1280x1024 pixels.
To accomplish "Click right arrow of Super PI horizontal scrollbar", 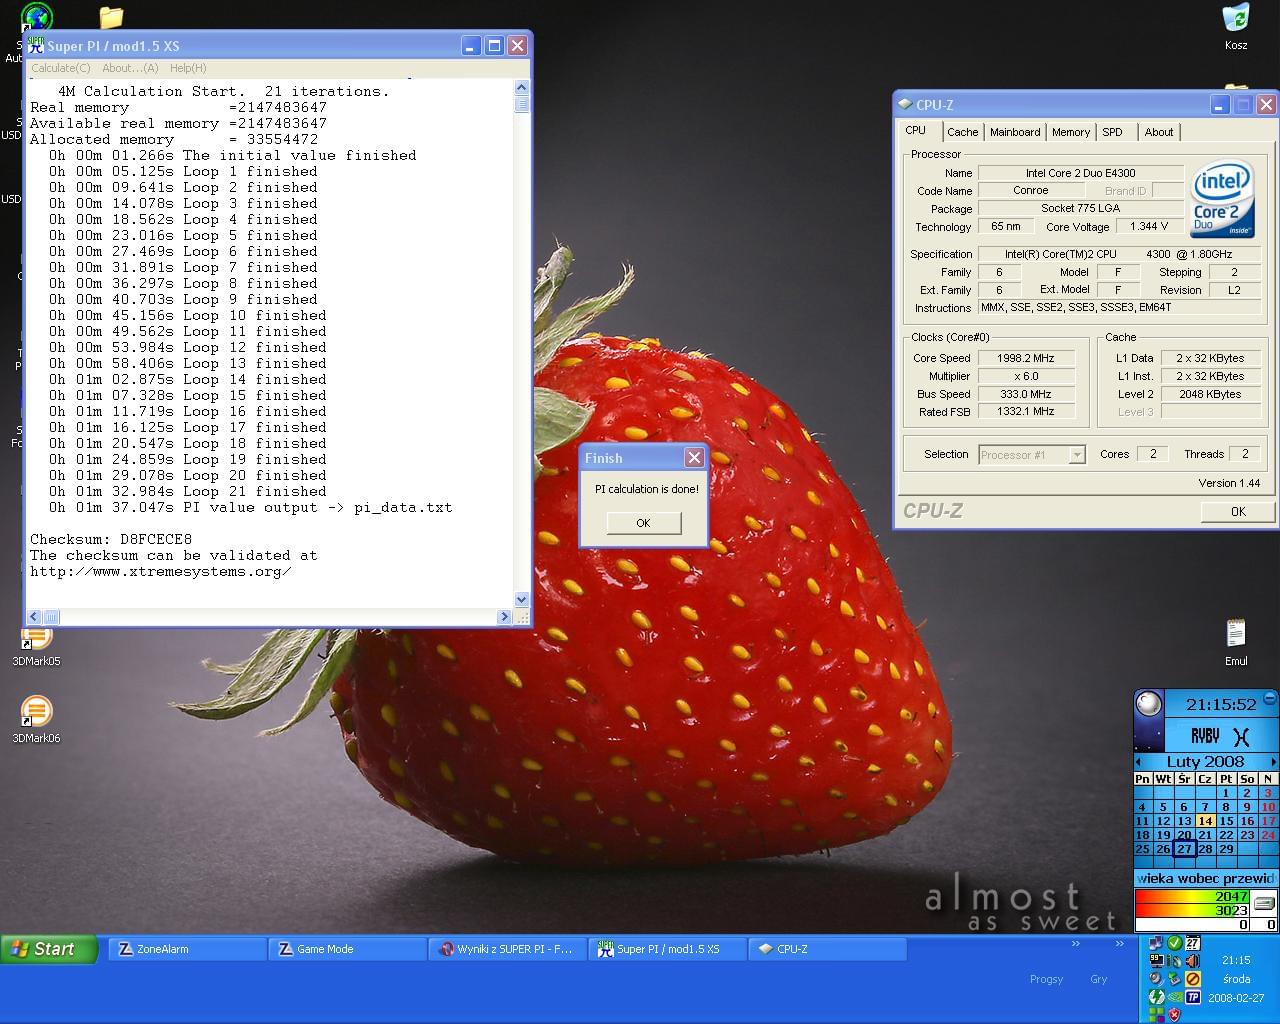I will (504, 617).
